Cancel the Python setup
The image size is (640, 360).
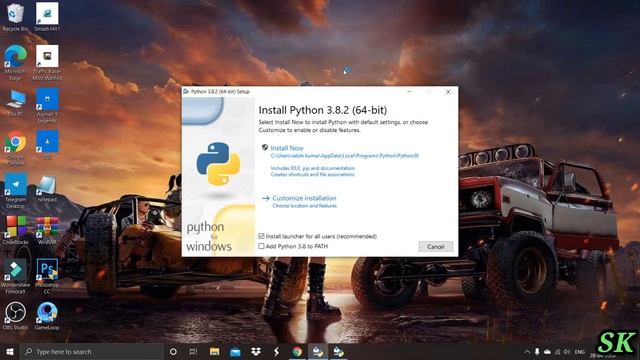tap(436, 247)
